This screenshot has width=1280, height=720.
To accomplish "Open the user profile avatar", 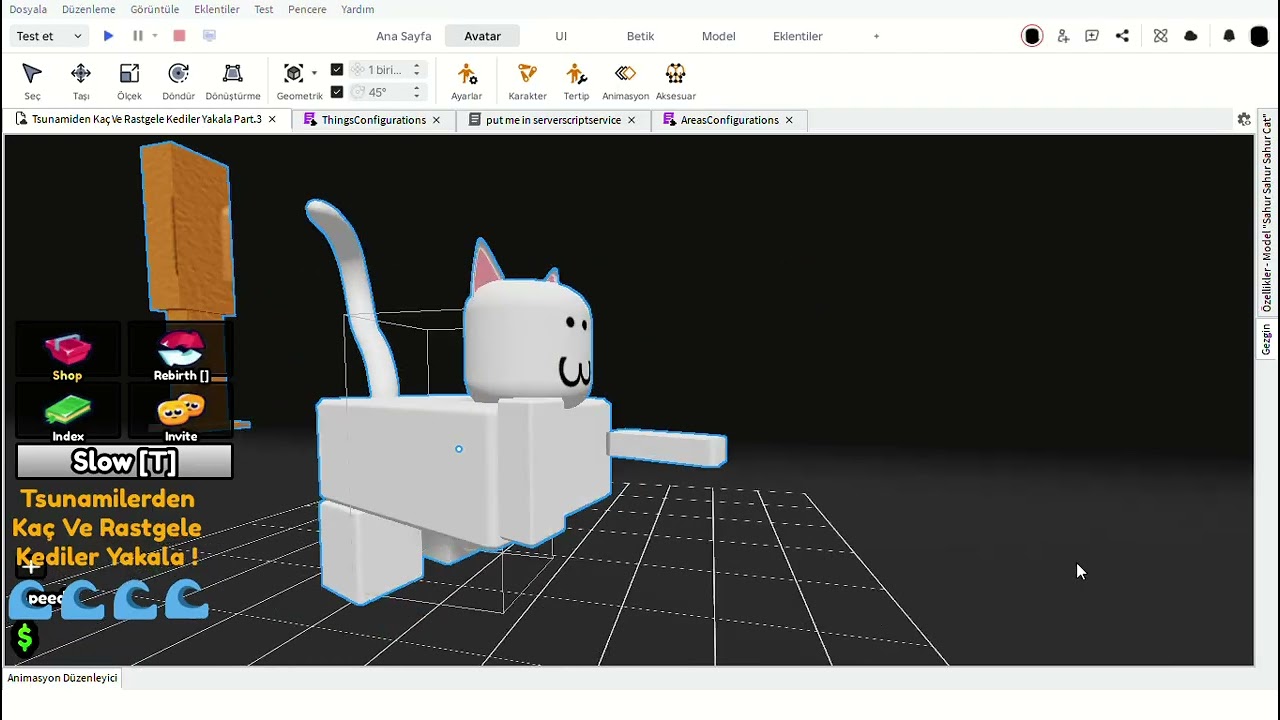I will (x=1258, y=36).
